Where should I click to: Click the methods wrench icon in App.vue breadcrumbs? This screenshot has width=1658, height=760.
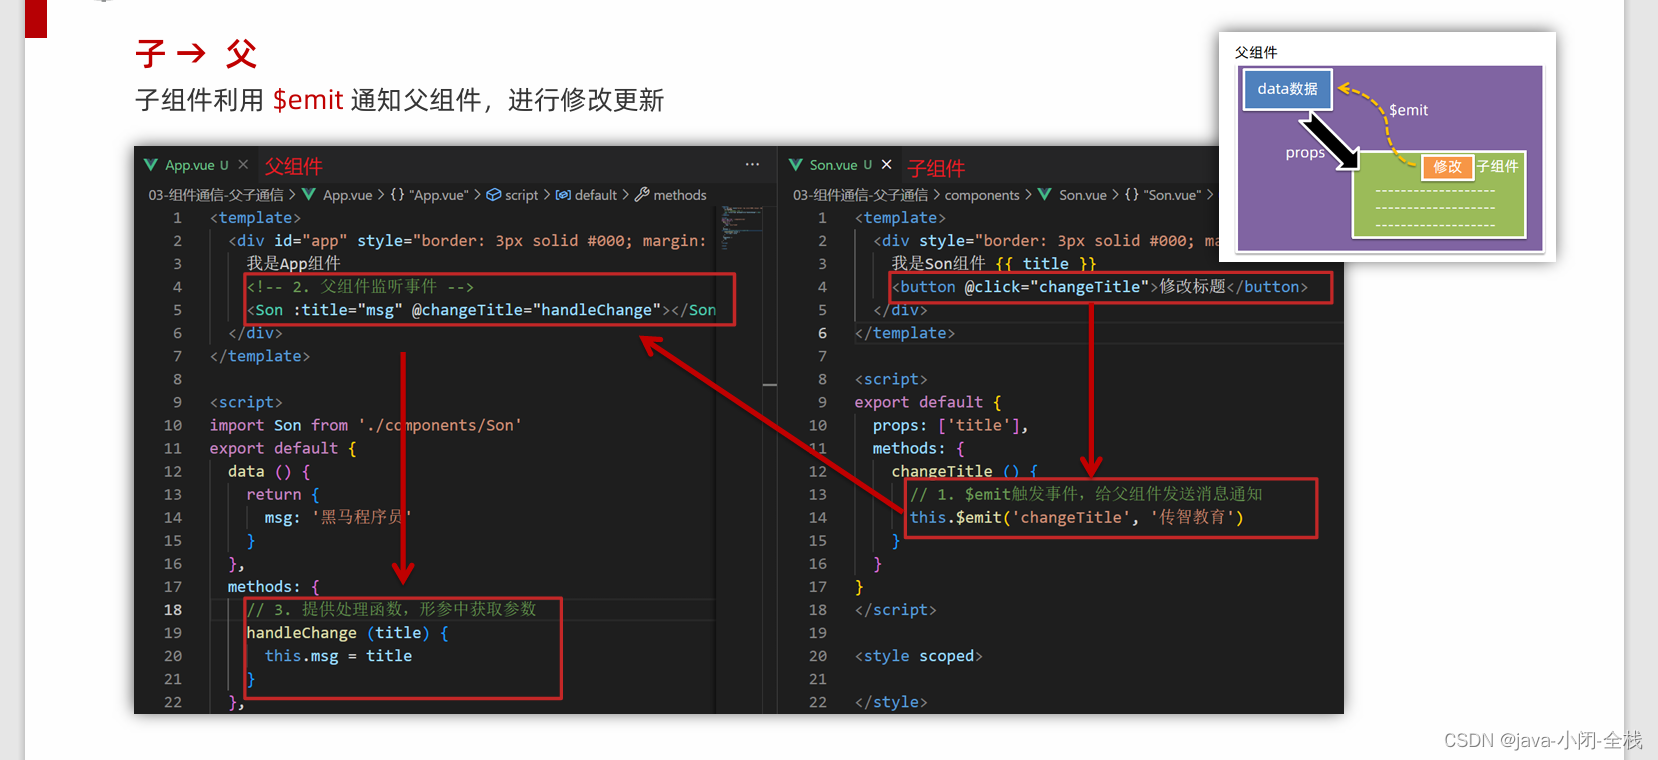[x=642, y=195]
